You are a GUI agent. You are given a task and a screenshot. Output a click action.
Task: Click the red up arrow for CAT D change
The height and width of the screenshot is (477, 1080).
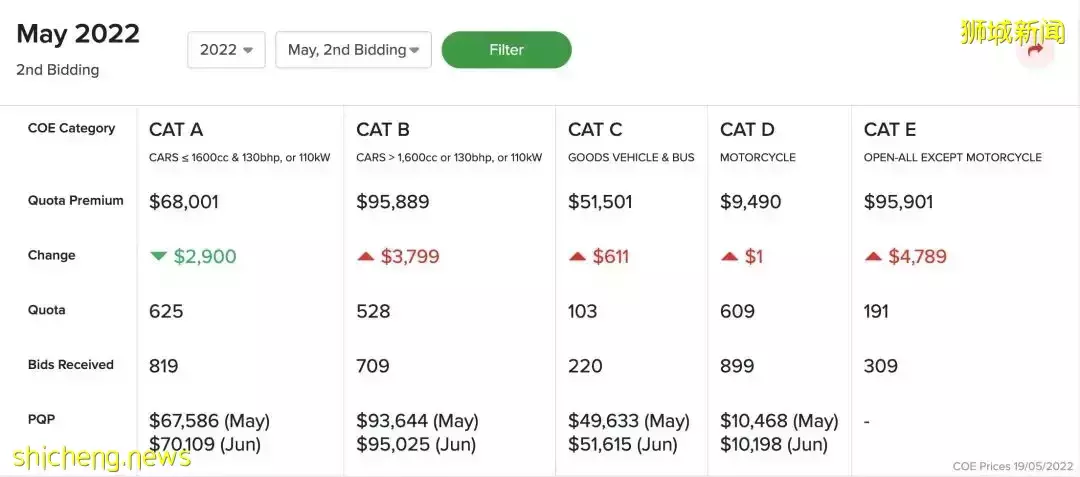729,256
